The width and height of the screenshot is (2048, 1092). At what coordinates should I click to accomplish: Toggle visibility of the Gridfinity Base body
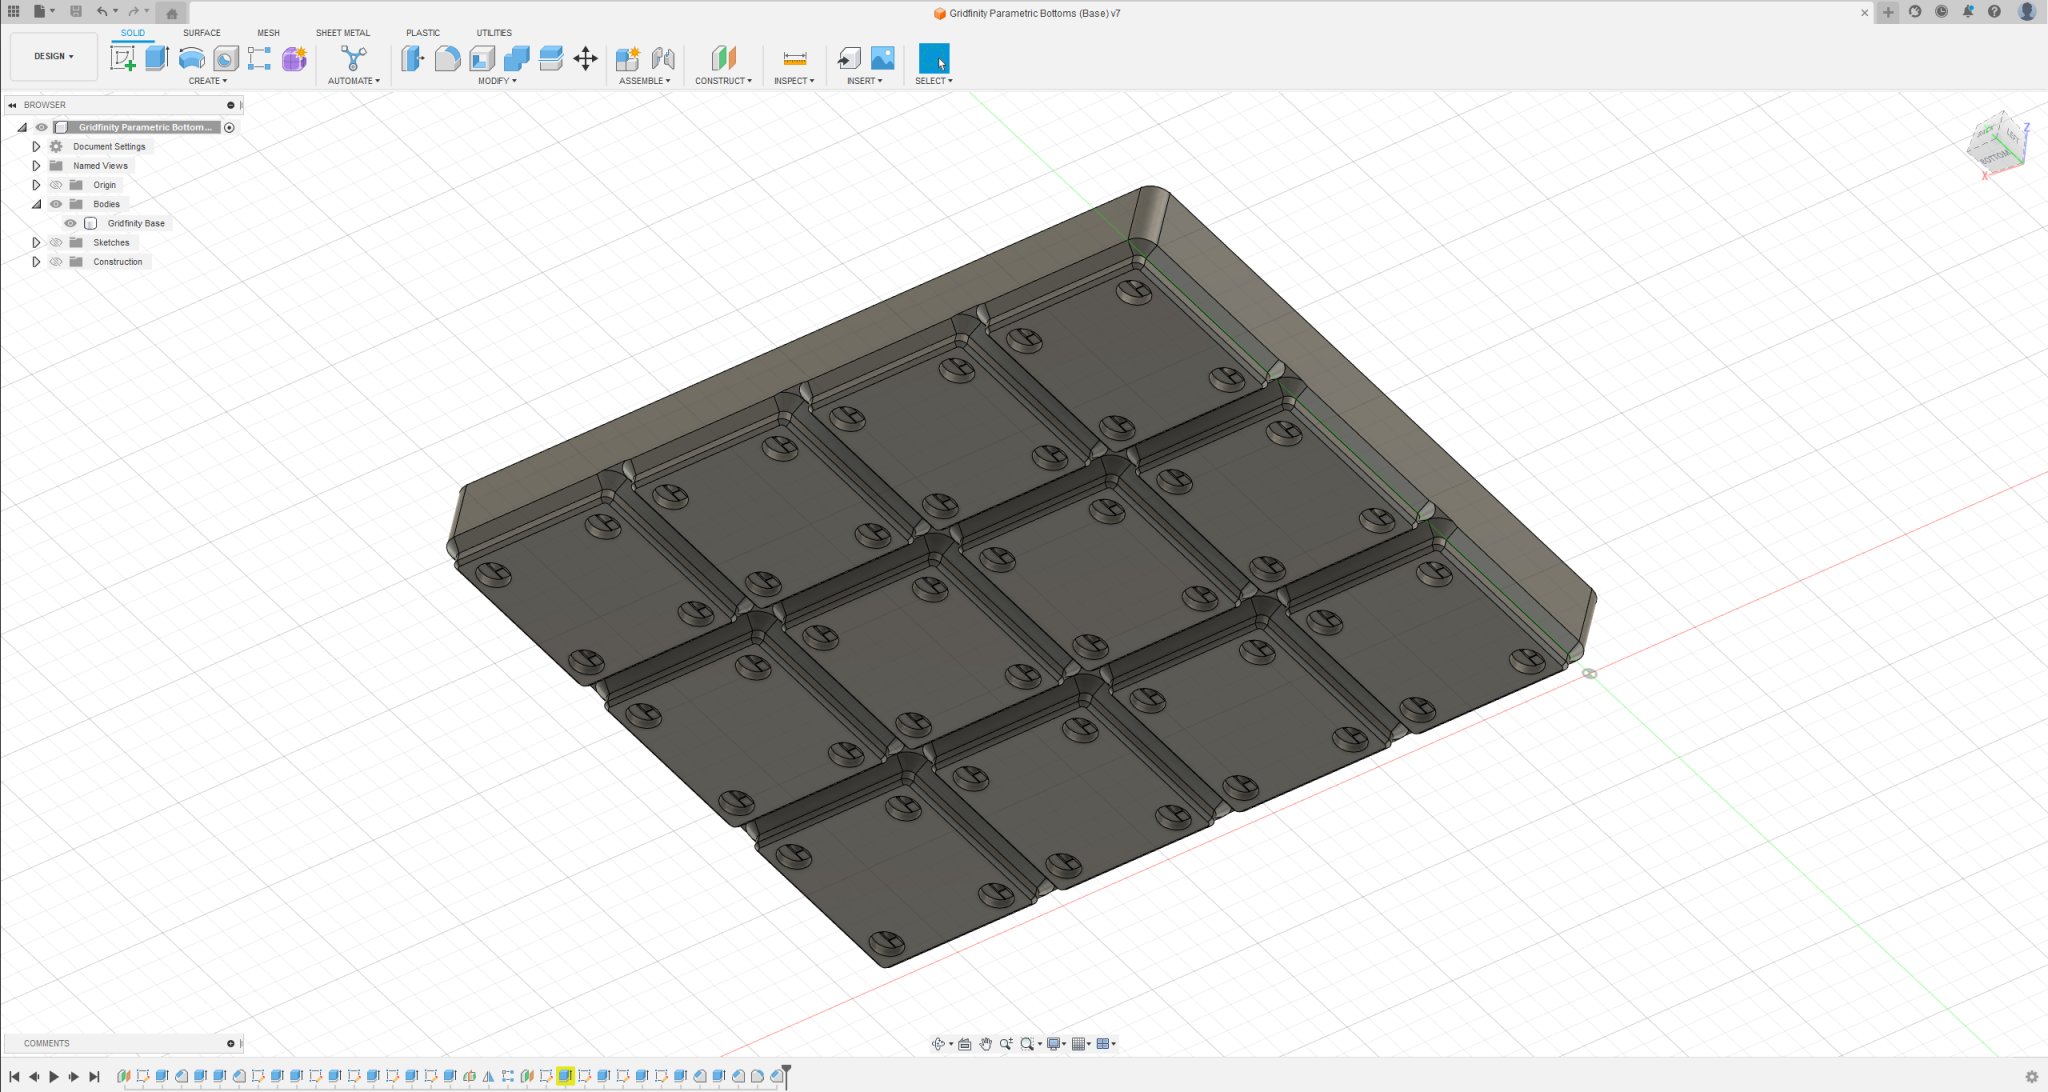coord(70,224)
